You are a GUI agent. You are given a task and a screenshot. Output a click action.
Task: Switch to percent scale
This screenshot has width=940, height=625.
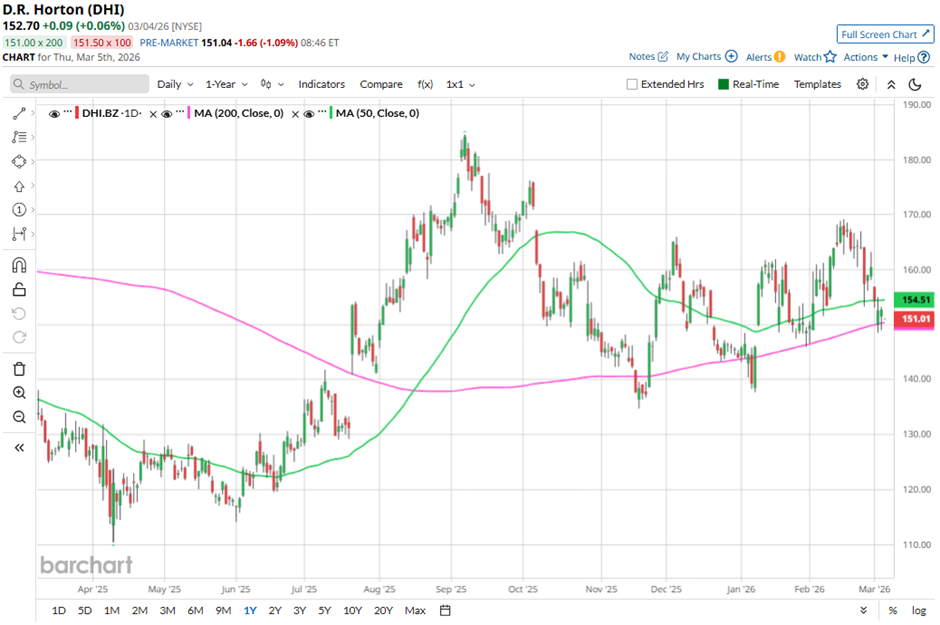[893, 610]
